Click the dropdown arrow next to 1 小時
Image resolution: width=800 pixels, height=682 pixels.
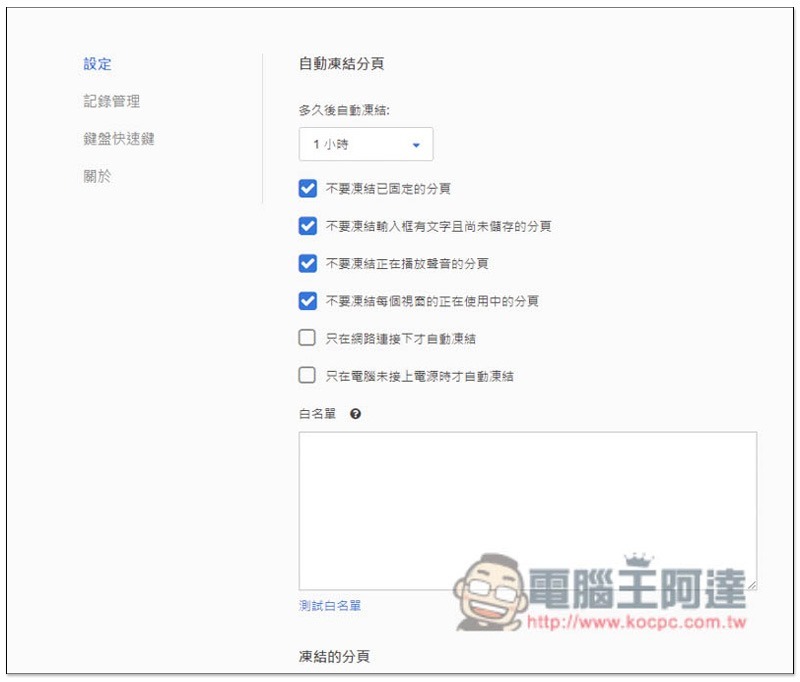click(416, 145)
